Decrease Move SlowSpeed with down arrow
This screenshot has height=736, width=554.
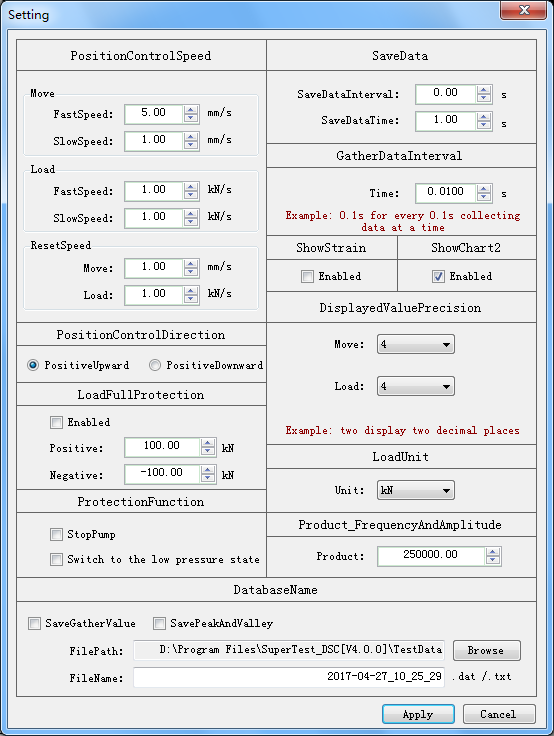tap(191, 145)
